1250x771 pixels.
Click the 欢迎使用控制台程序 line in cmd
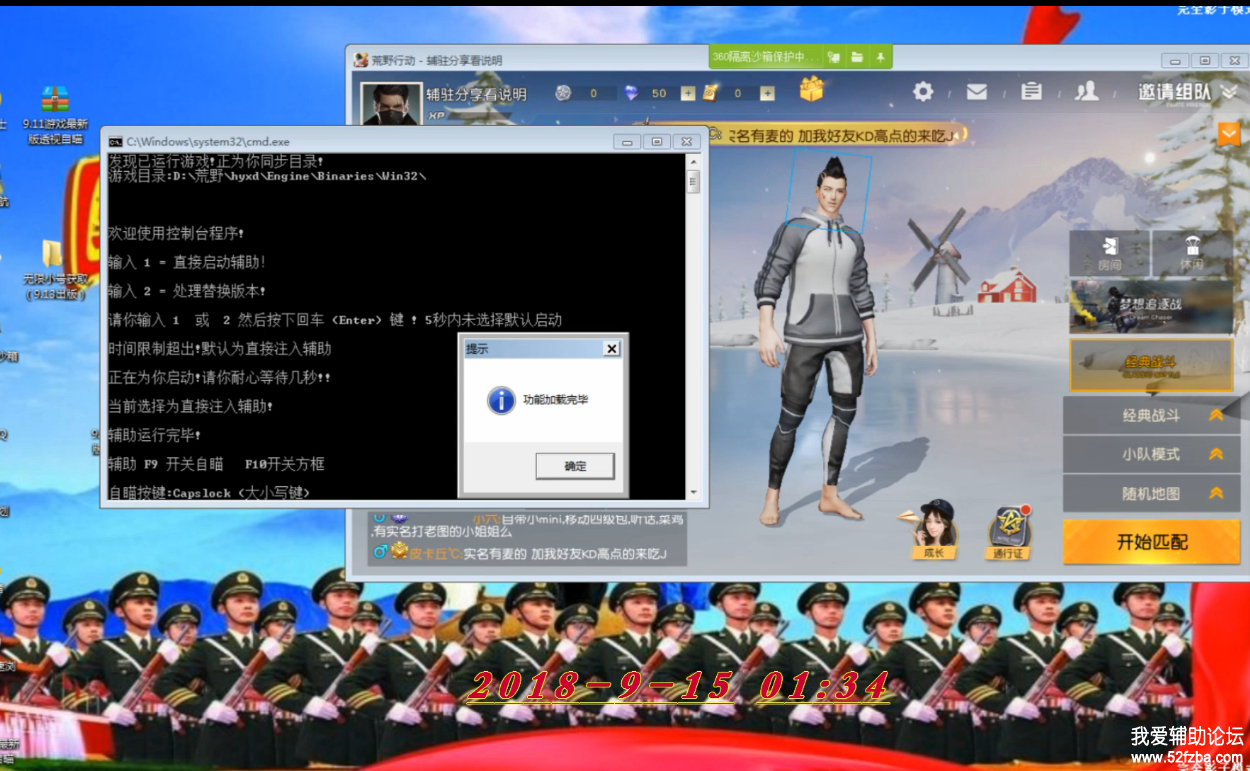(177, 233)
